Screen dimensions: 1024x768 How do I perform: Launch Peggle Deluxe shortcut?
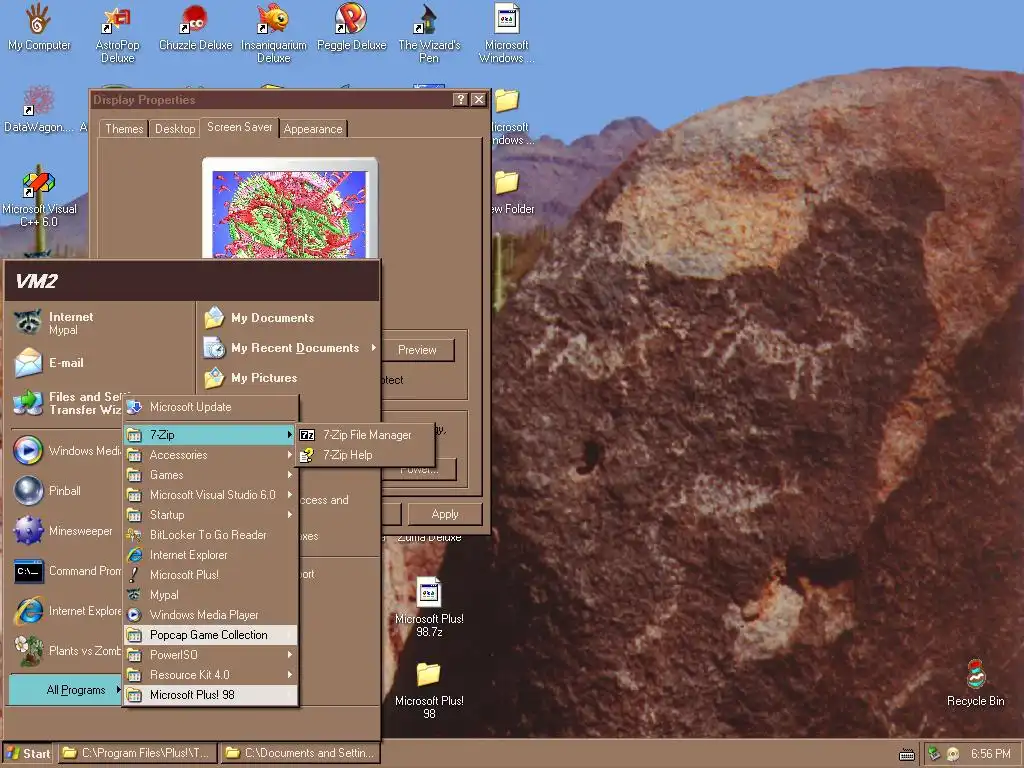[351, 27]
